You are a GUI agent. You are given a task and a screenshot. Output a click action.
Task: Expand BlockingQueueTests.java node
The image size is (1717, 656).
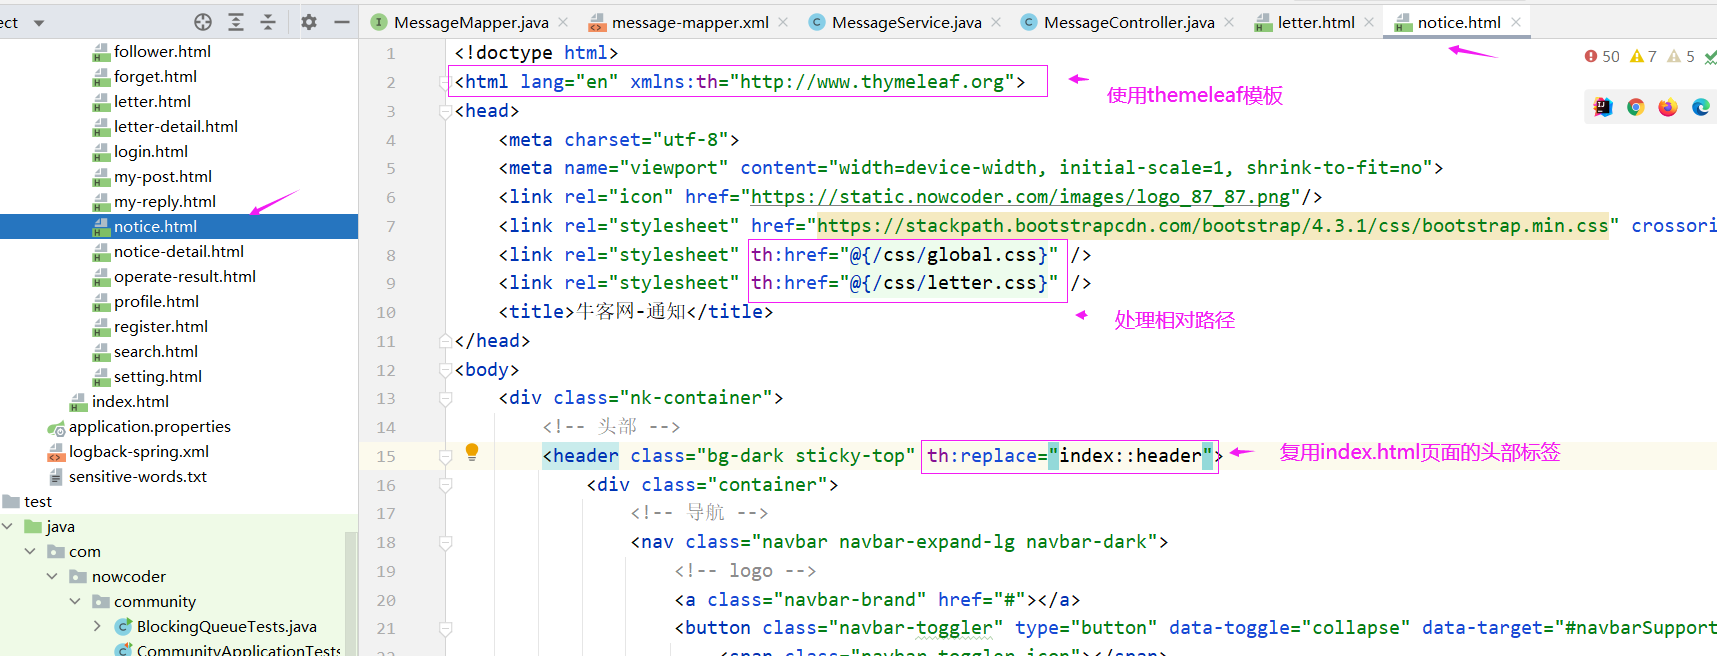[97, 626]
